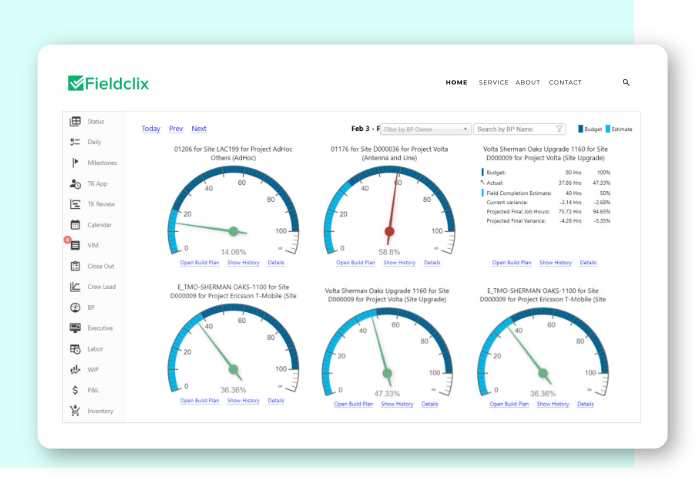Click the Fieldclix logo
The image size is (700, 481).
click(x=108, y=83)
